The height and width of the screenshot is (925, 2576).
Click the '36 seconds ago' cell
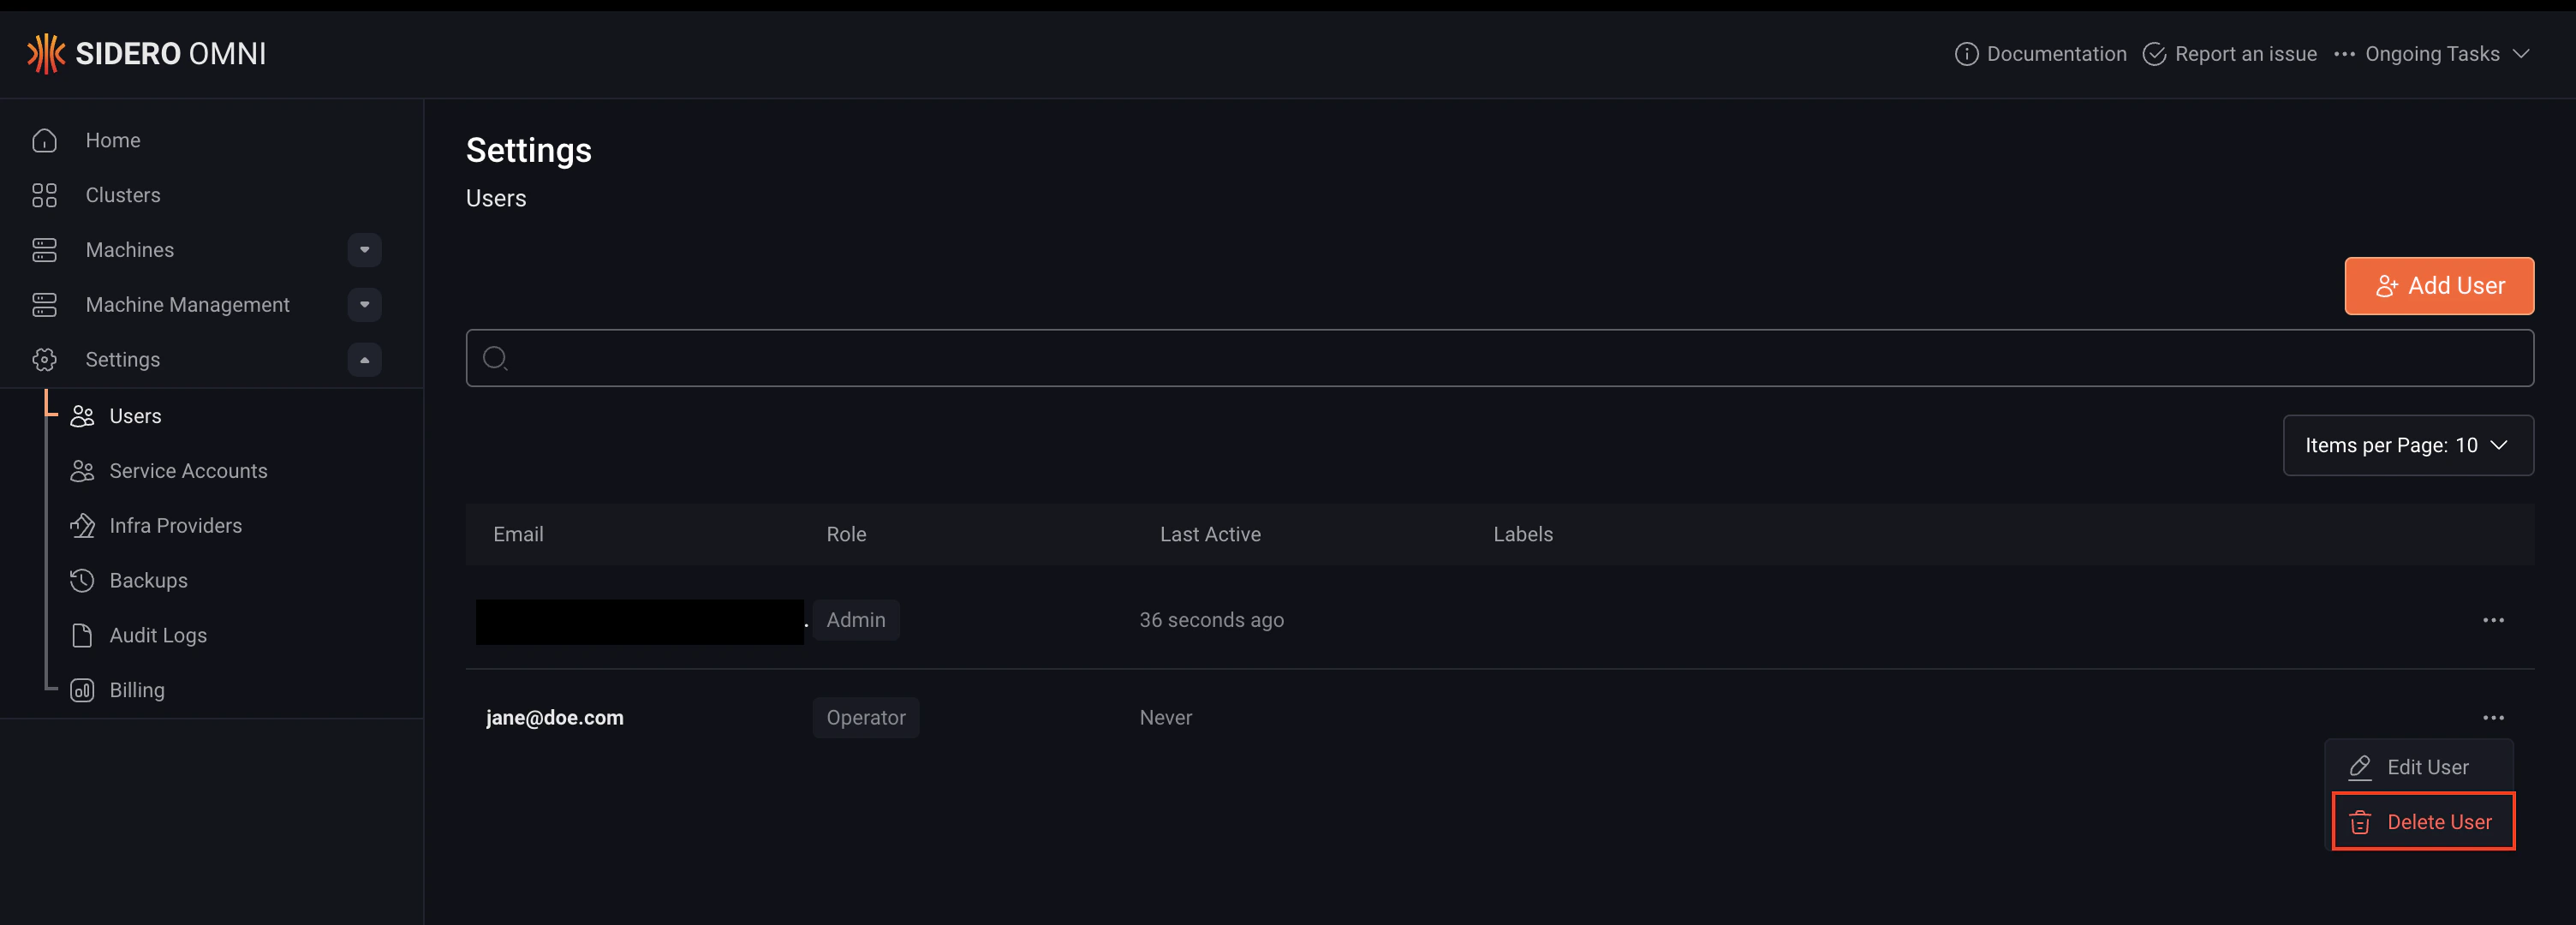coord(1211,620)
